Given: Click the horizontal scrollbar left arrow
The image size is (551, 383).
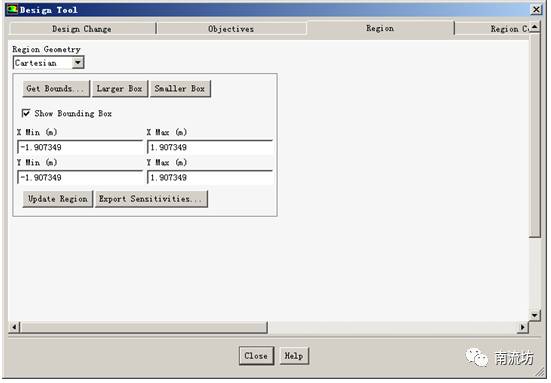Looking at the screenshot, I should (14, 327).
